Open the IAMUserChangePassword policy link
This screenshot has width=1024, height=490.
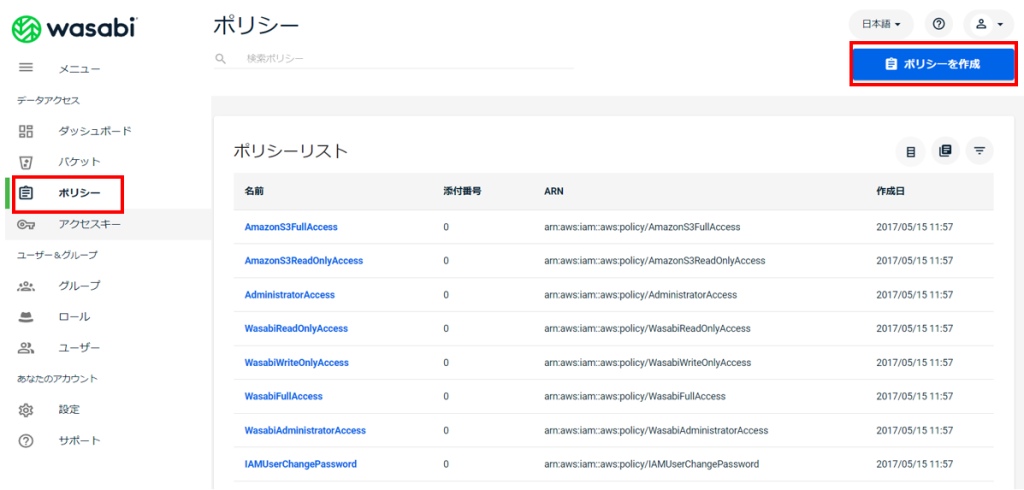point(300,464)
